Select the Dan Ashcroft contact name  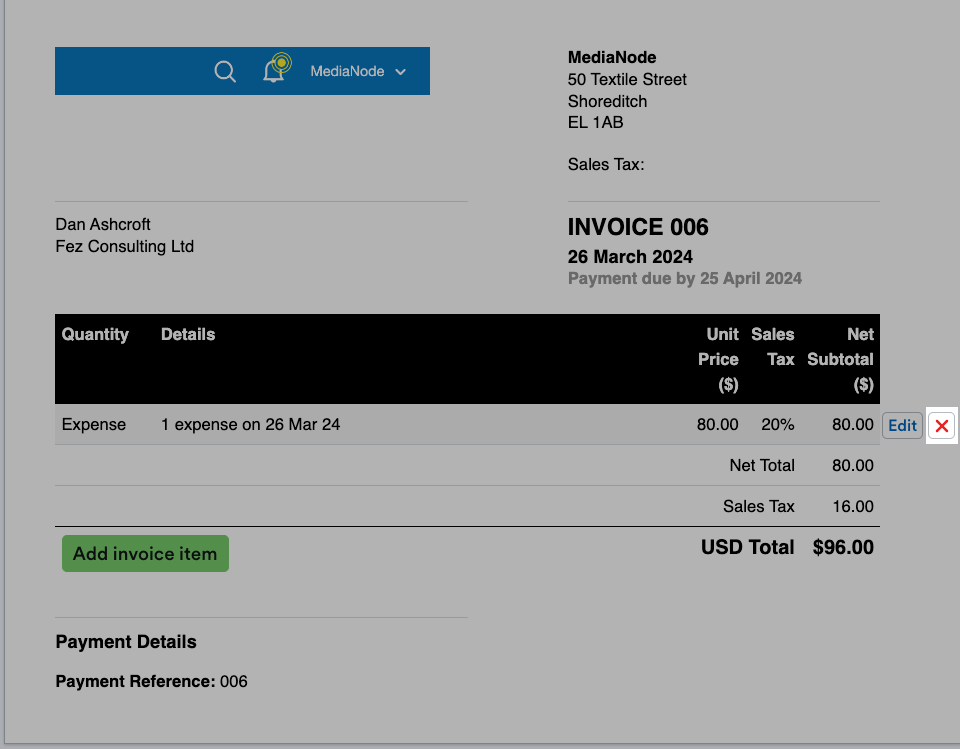[x=102, y=224]
